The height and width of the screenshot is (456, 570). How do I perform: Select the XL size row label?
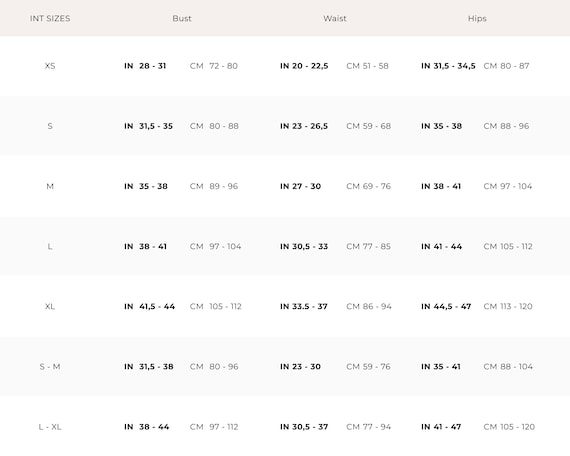pyautogui.click(x=50, y=307)
